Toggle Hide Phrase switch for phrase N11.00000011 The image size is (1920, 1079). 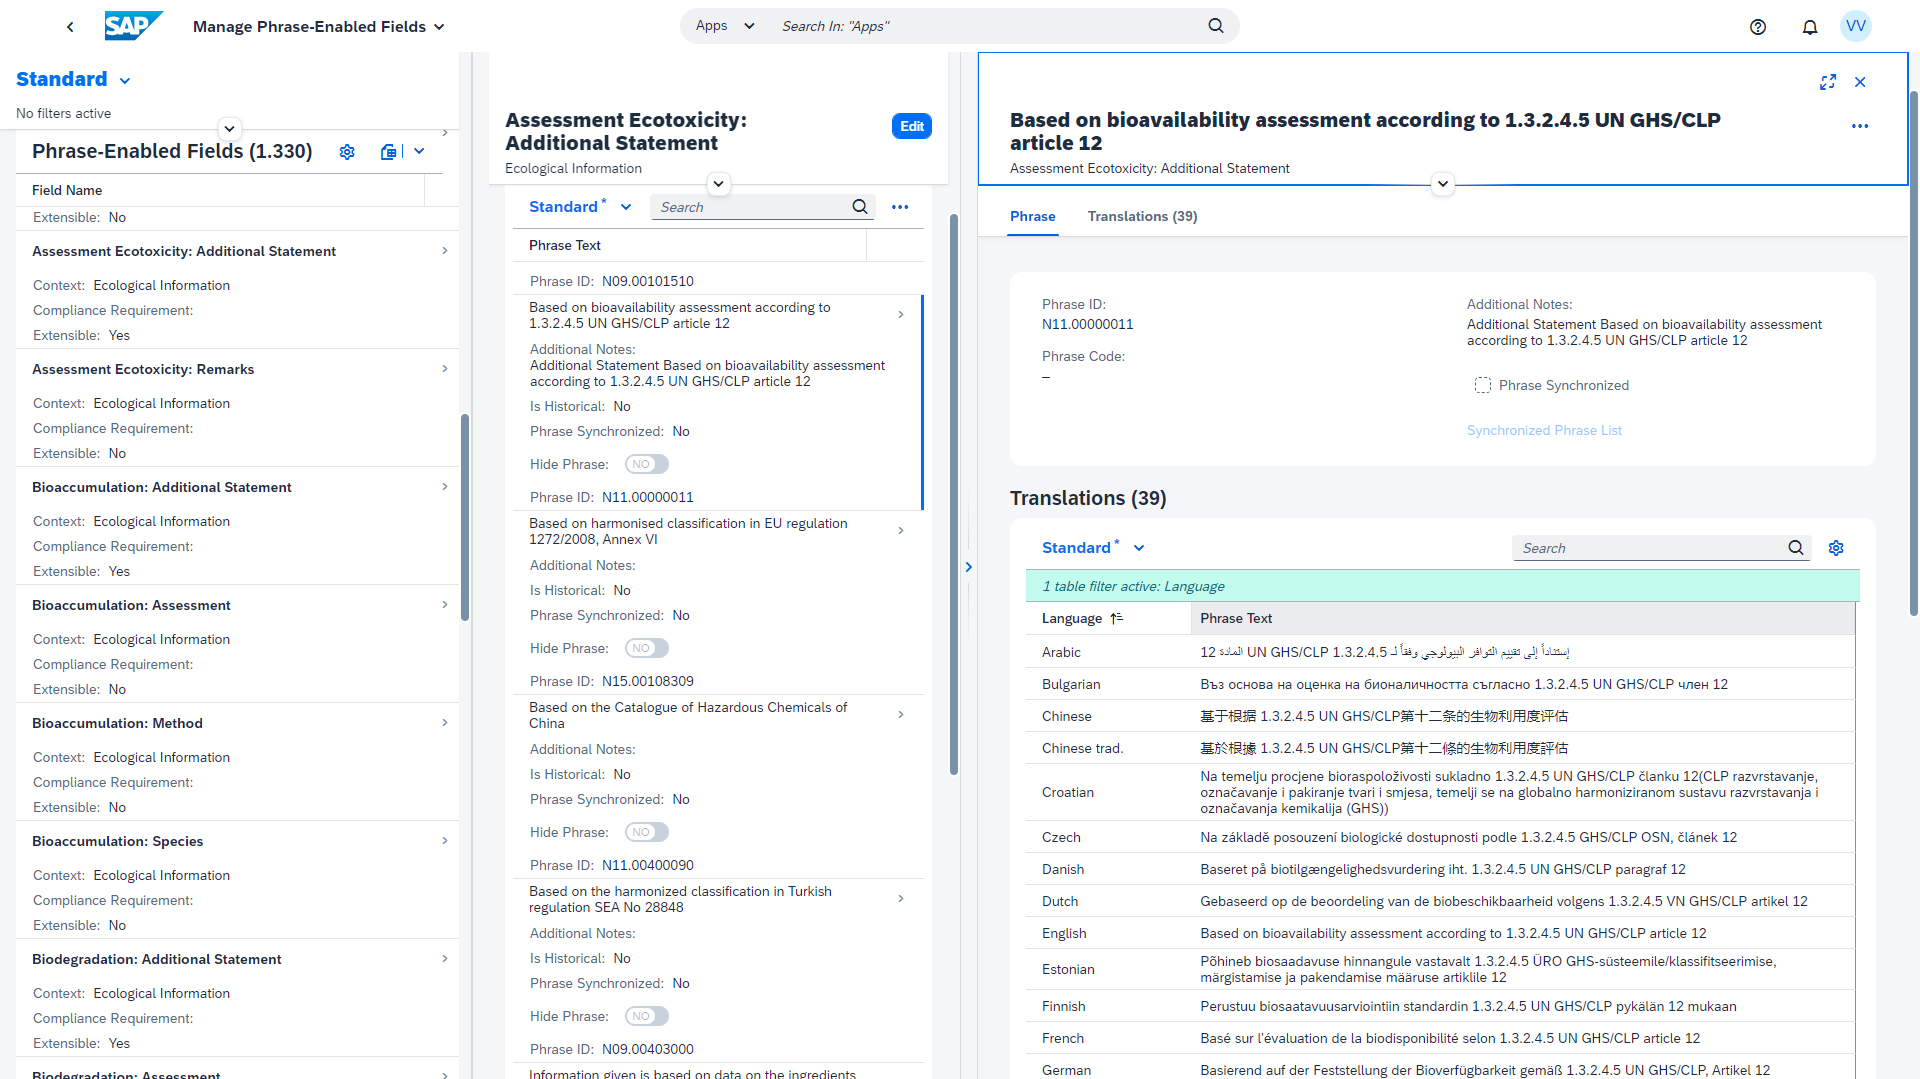tap(646, 648)
